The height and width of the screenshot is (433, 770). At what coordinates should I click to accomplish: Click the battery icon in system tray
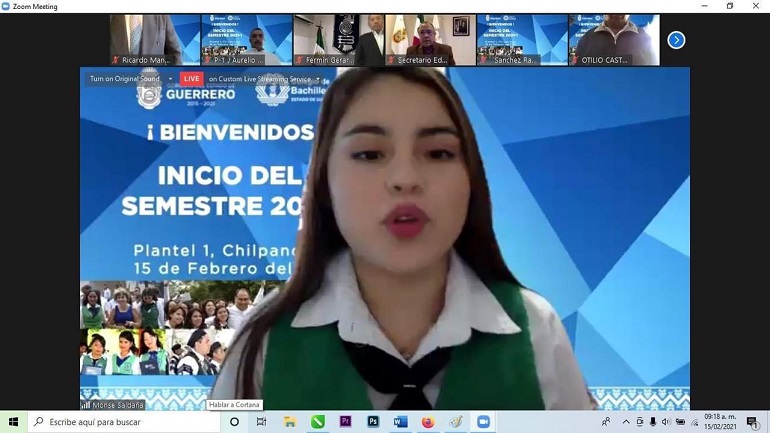point(680,422)
